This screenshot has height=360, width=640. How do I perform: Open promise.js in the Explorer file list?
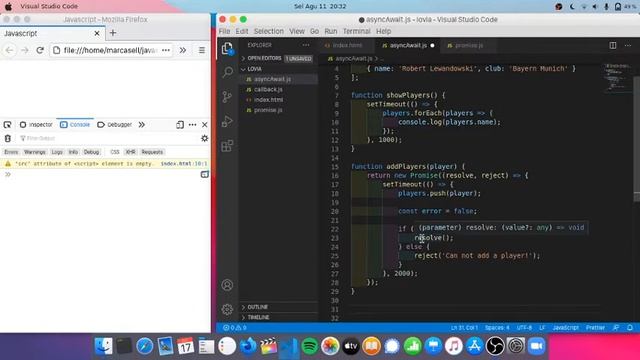[x=278, y=110]
